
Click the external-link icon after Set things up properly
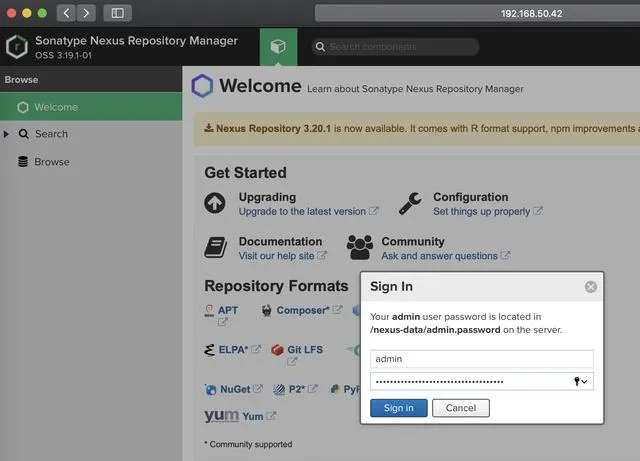tap(538, 211)
